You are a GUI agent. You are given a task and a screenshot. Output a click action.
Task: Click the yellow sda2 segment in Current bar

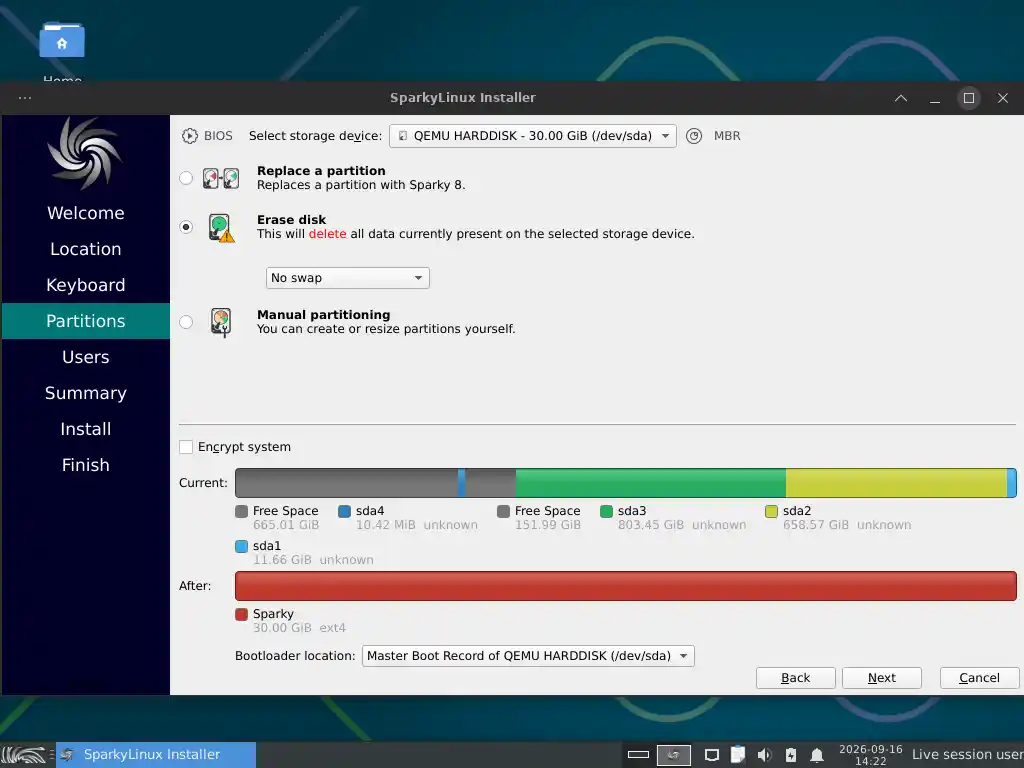coord(896,483)
